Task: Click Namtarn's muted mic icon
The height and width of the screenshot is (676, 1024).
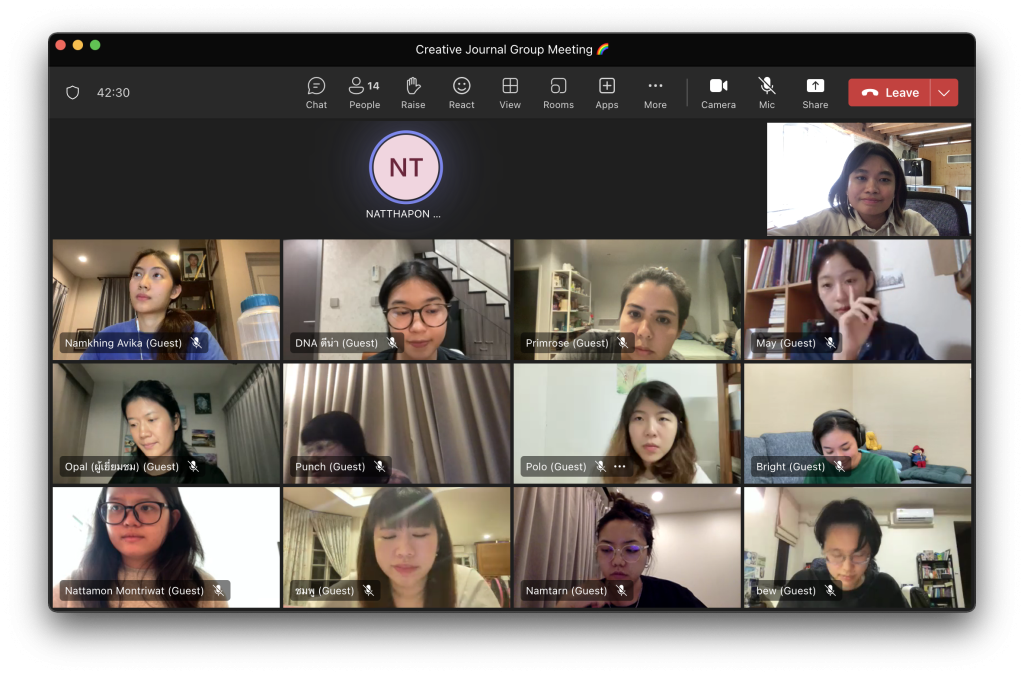Action: [622, 590]
